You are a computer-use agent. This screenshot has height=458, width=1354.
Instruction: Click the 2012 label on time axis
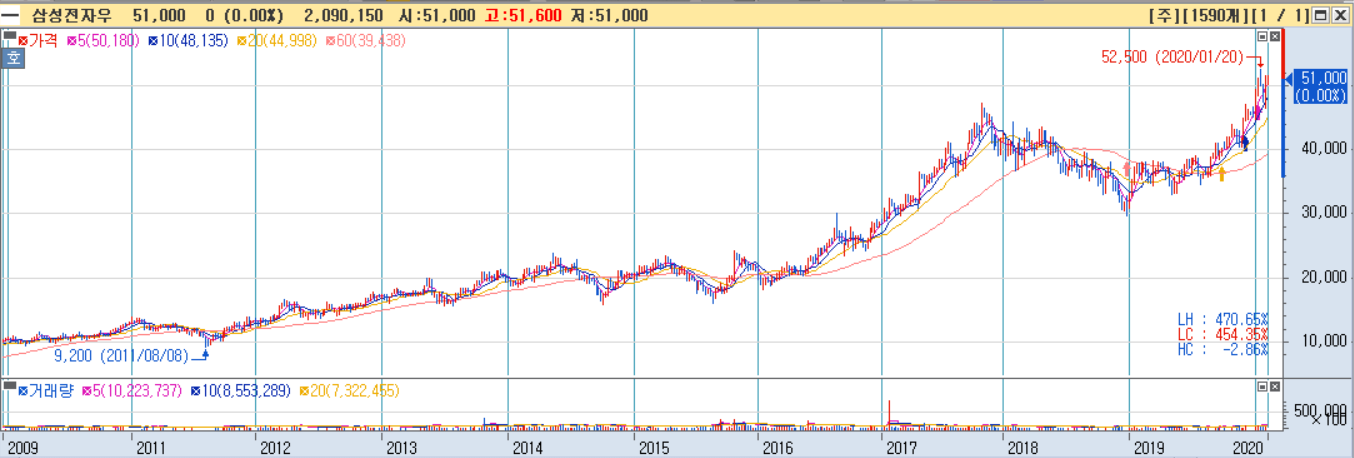click(x=274, y=447)
